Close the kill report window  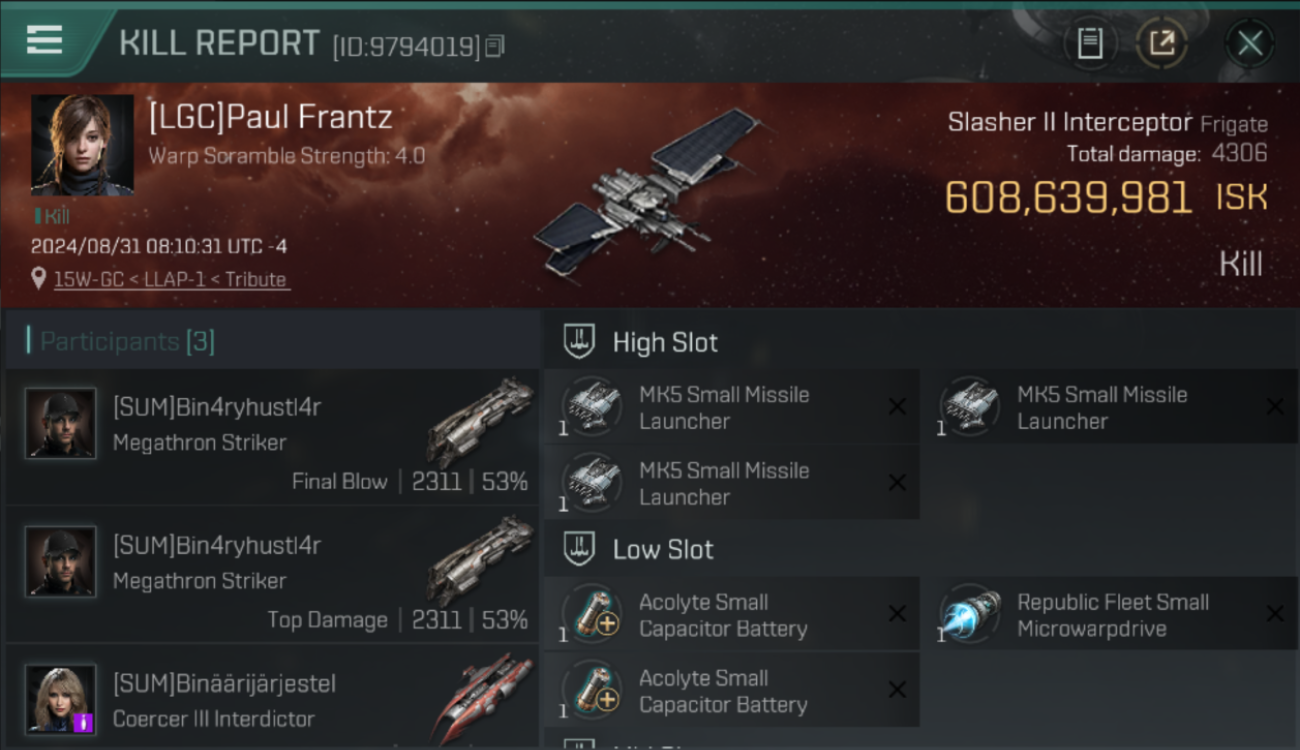tap(1249, 43)
